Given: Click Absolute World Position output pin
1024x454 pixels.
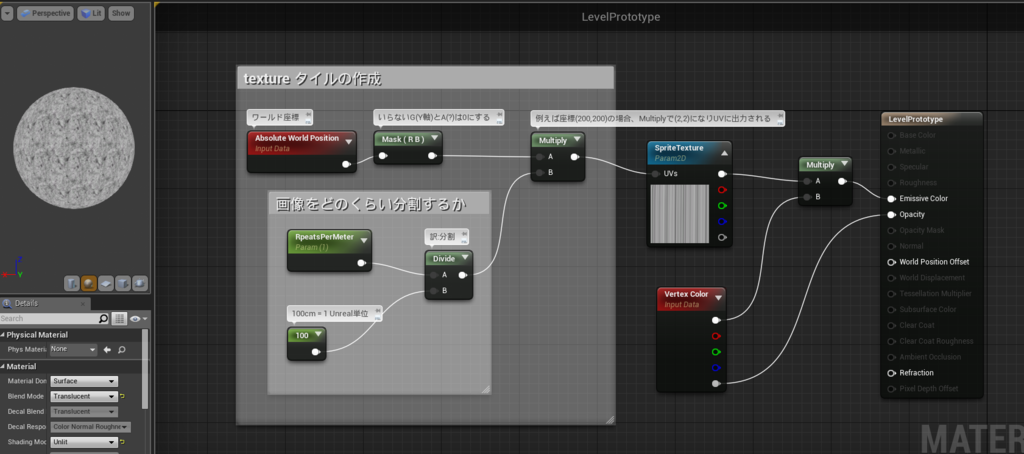Looking at the screenshot, I should 346,164.
